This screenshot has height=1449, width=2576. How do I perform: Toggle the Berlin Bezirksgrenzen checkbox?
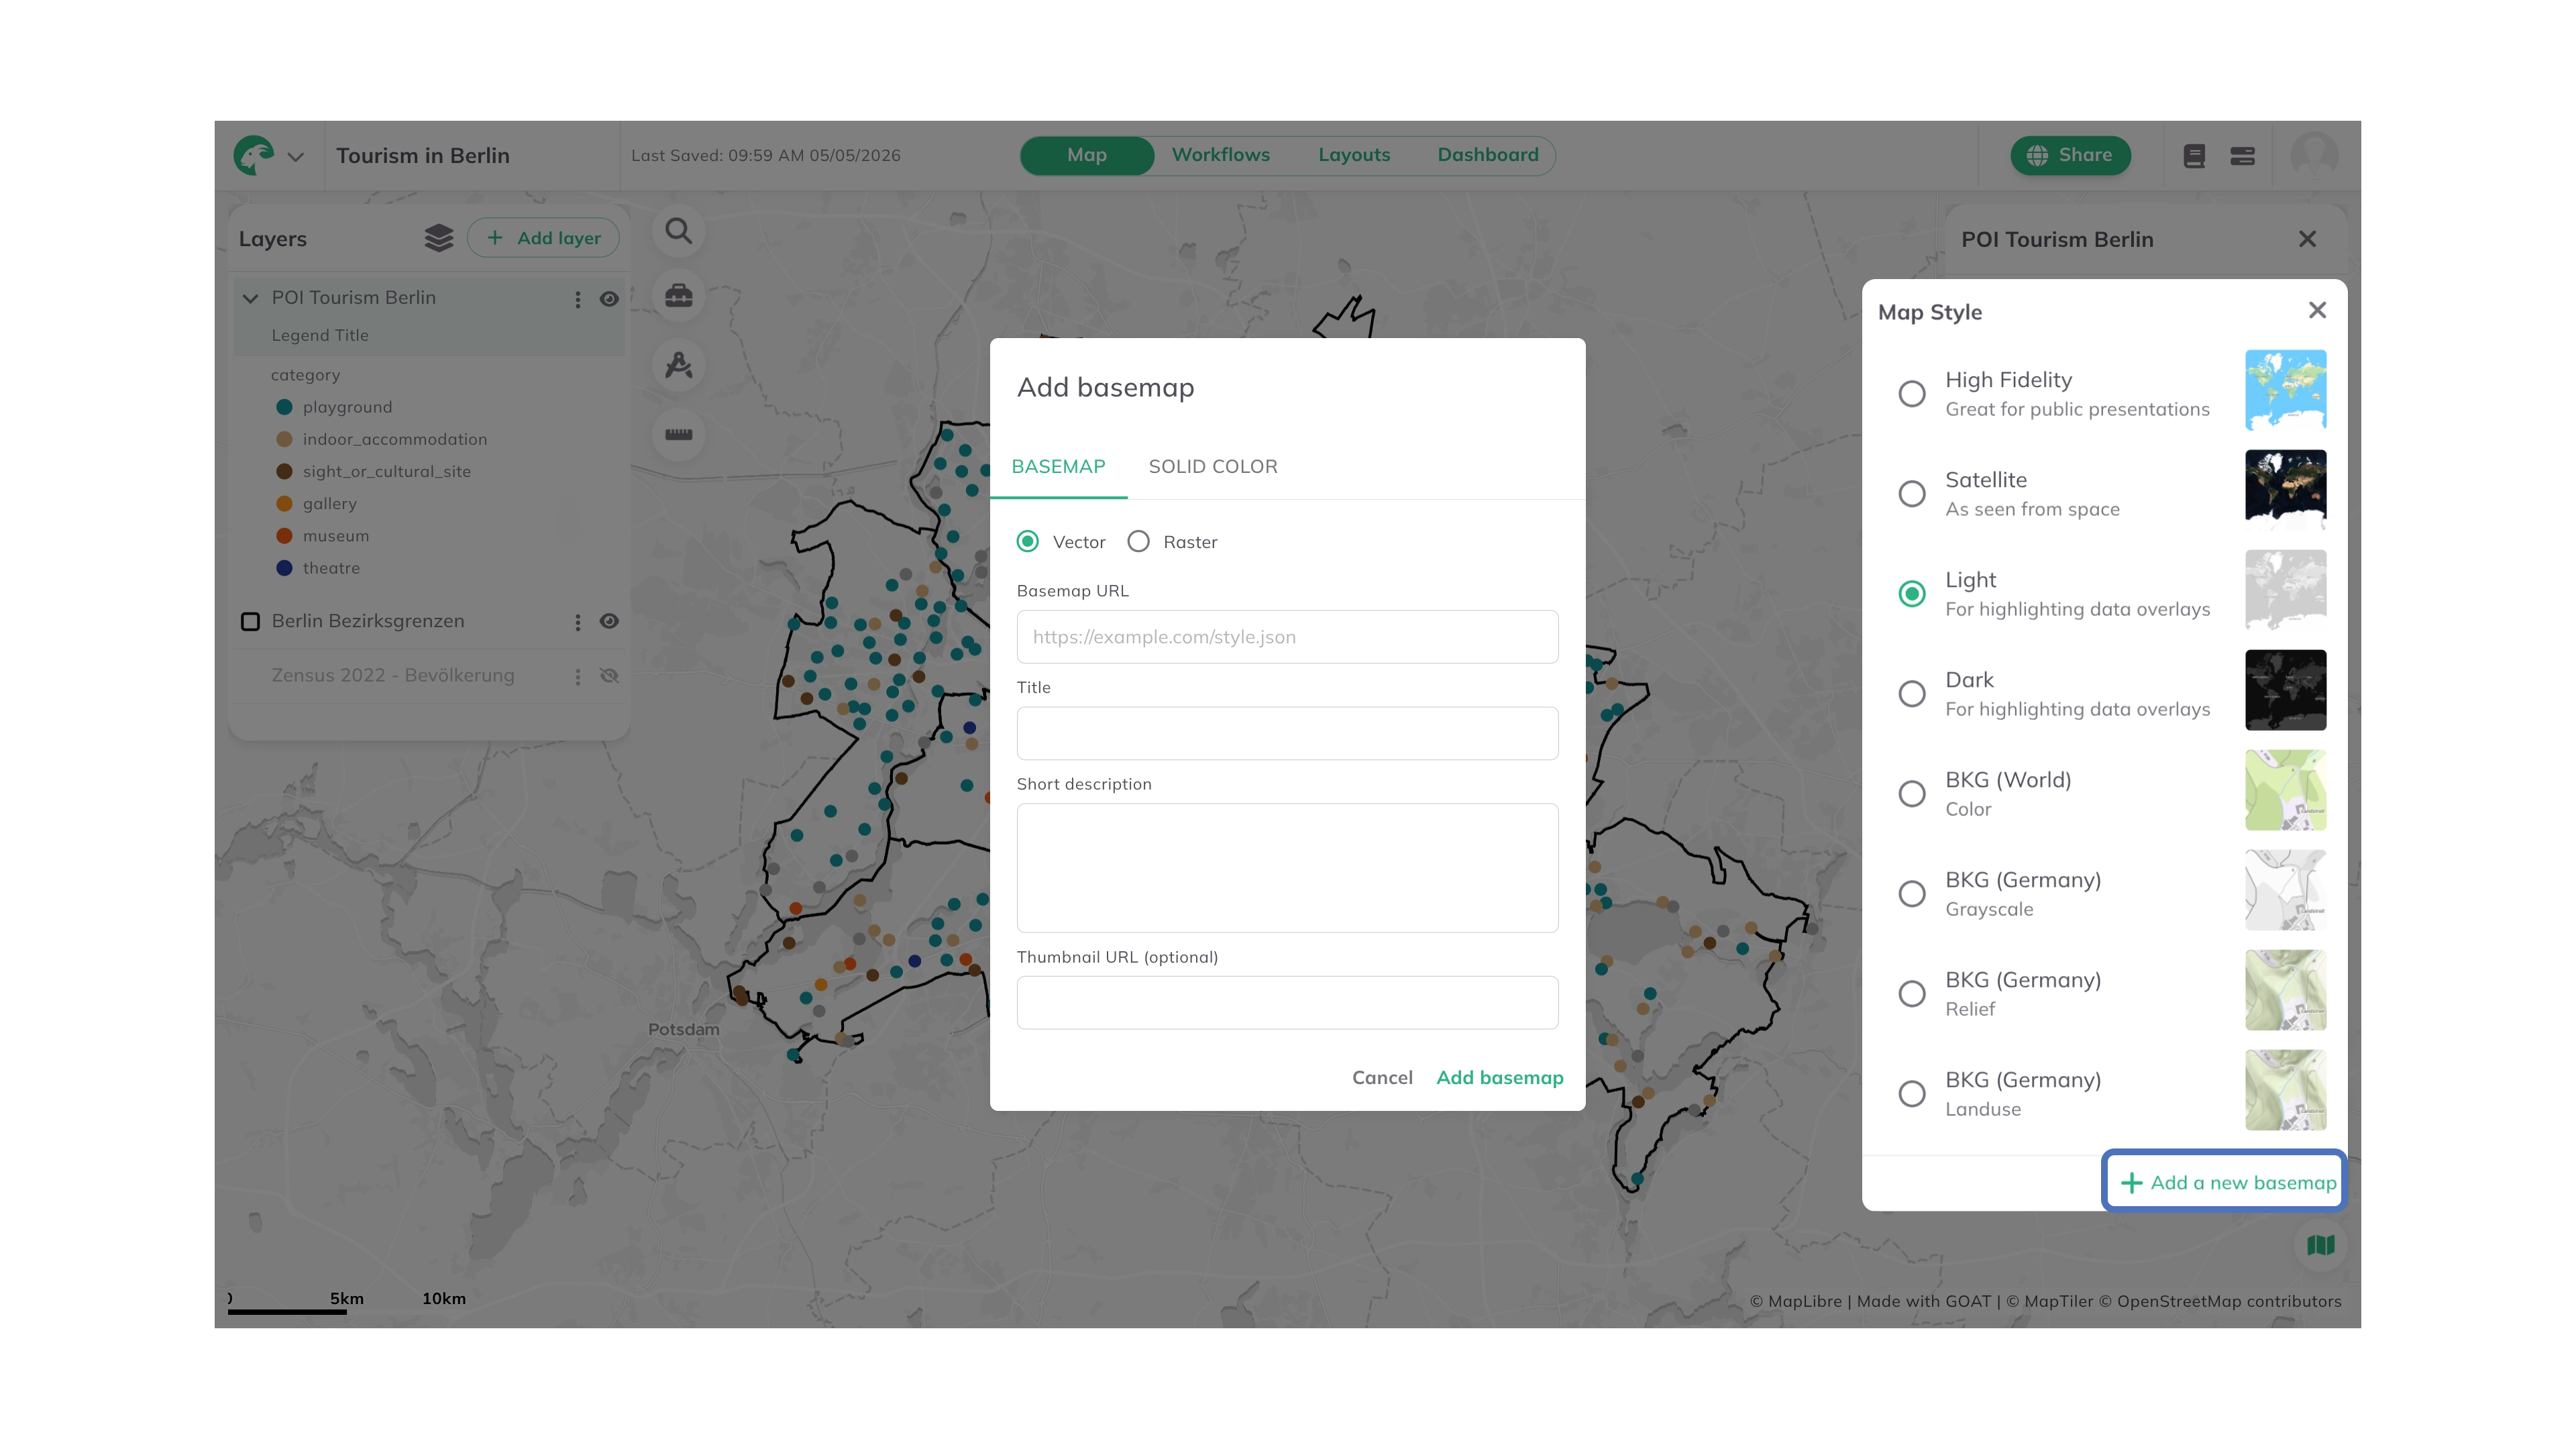[251, 621]
